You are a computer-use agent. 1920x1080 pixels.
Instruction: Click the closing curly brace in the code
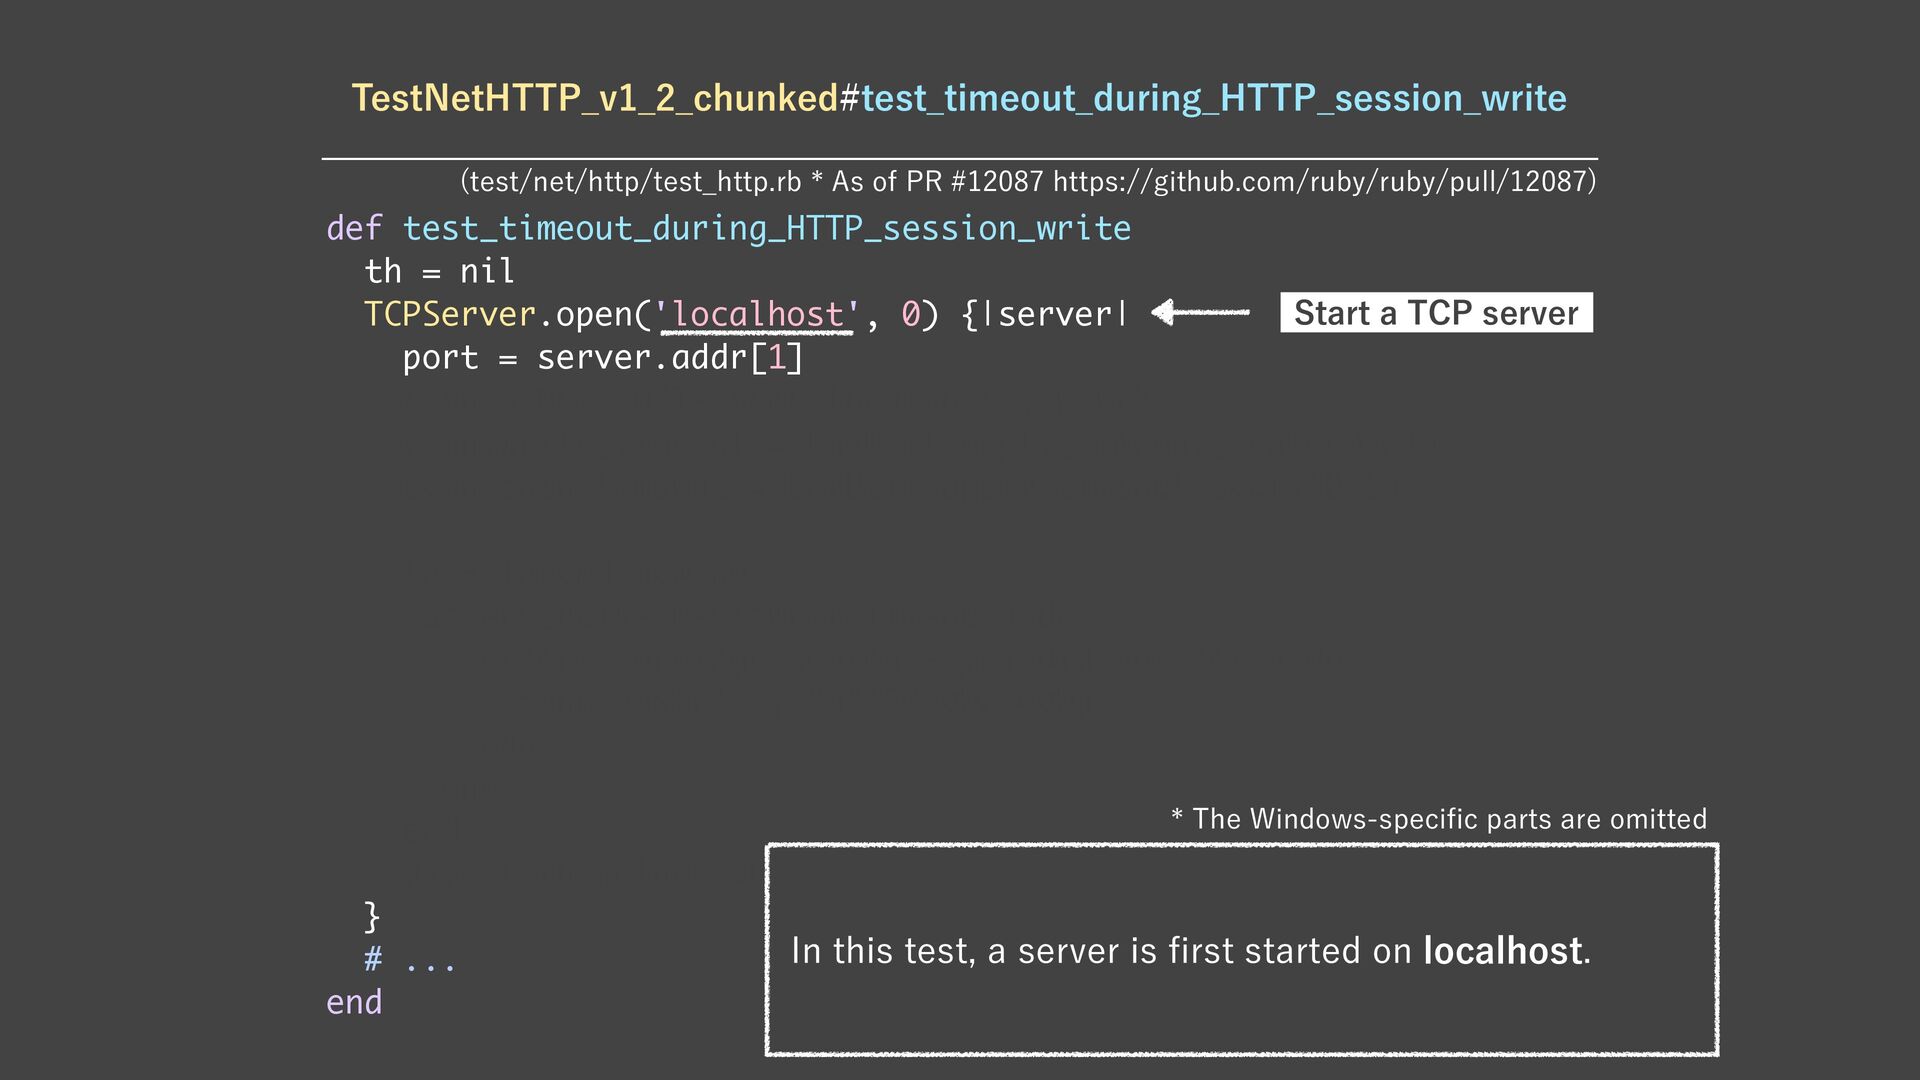point(372,915)
